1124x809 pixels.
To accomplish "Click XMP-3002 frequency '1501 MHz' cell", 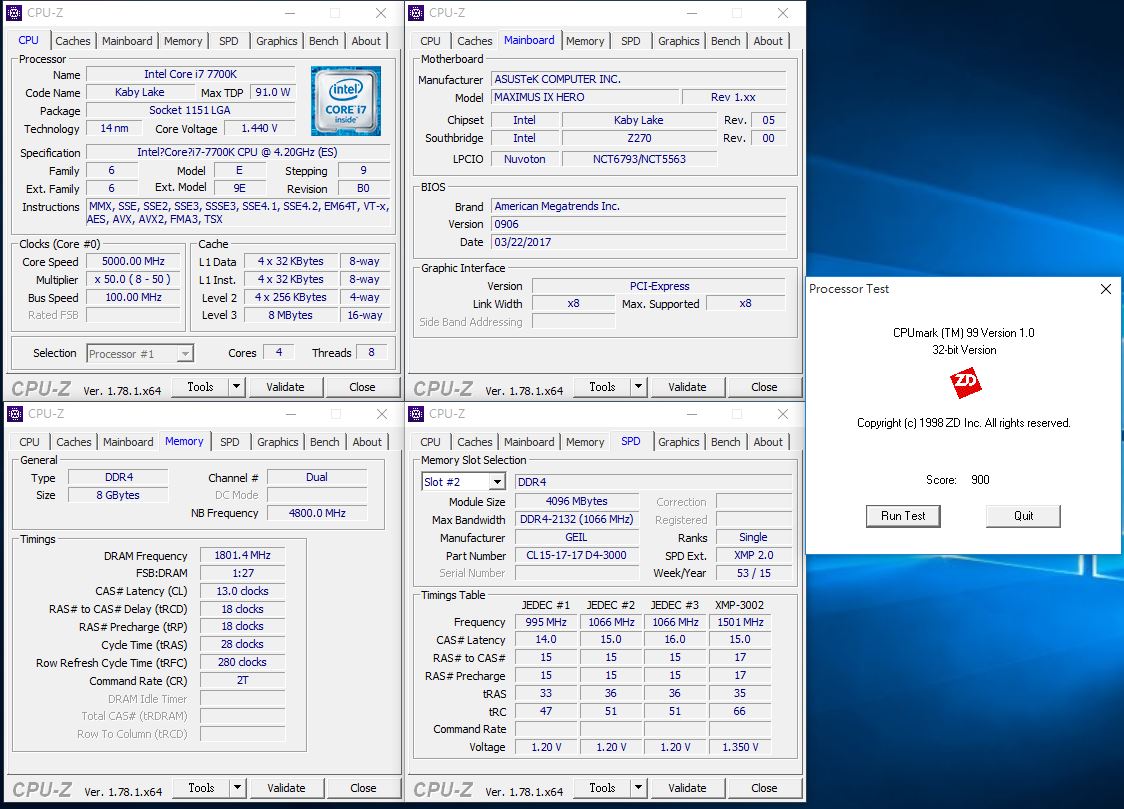I will pos(740,622).
